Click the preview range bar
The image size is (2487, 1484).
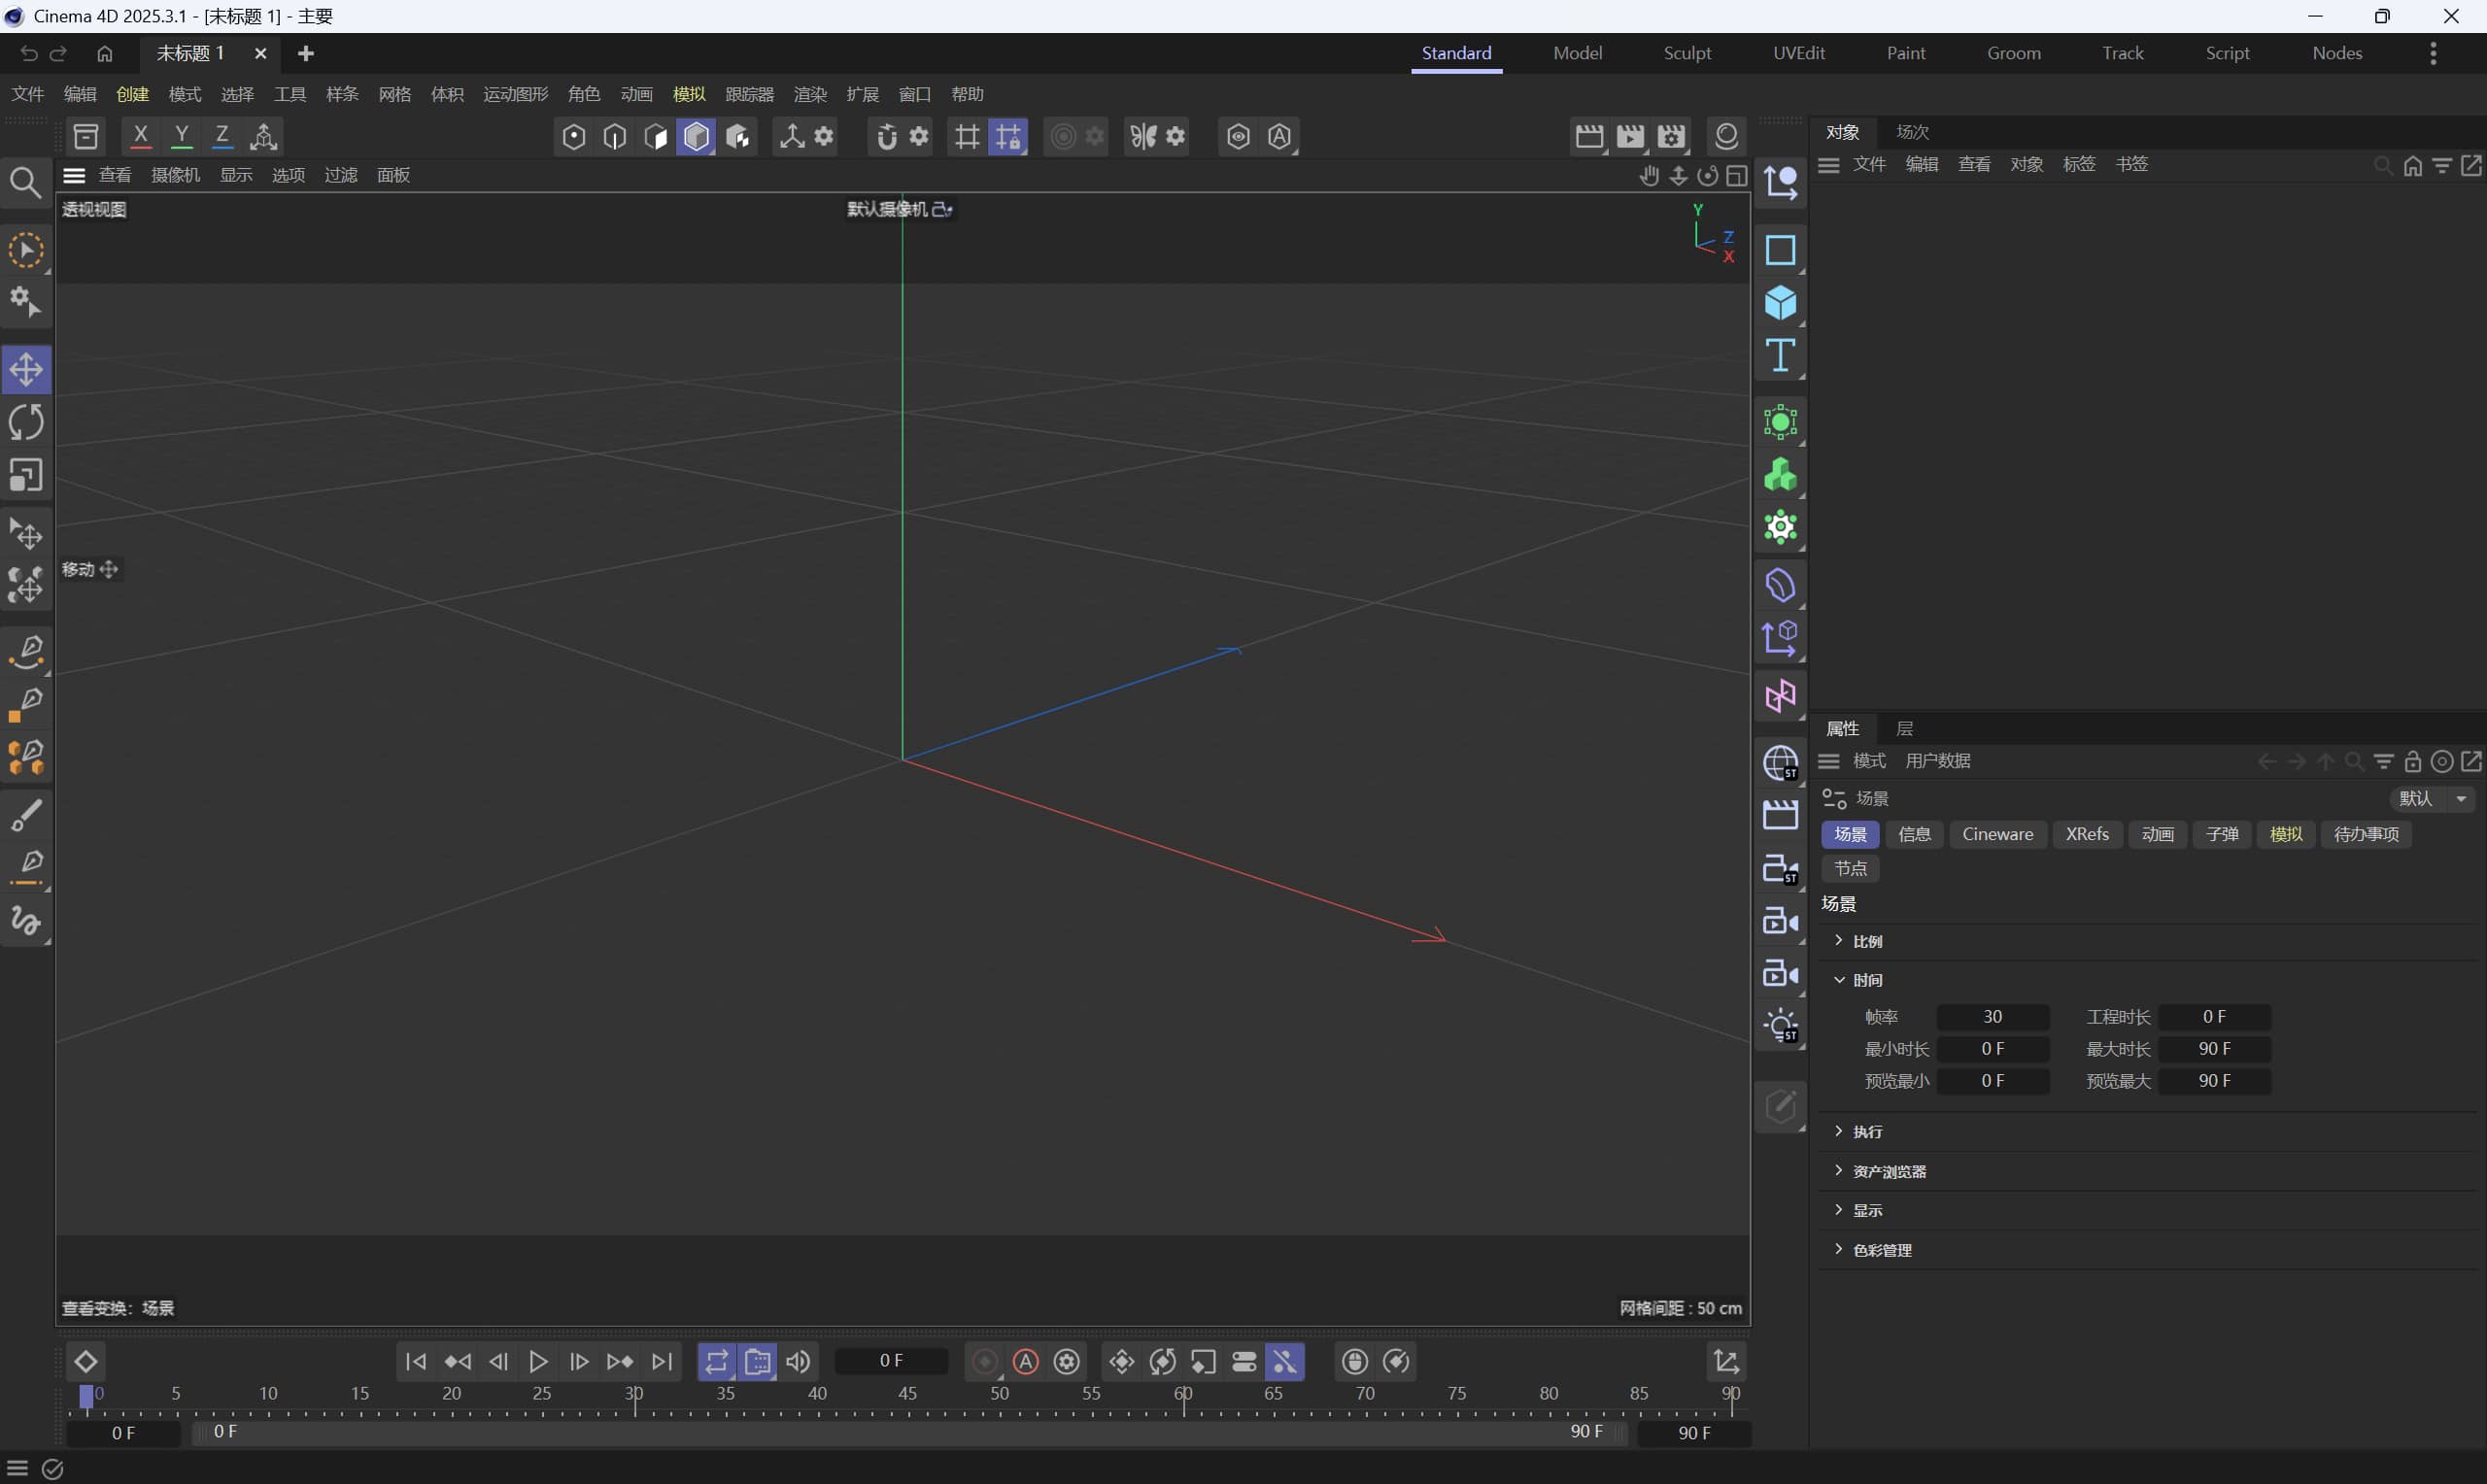910,1432
